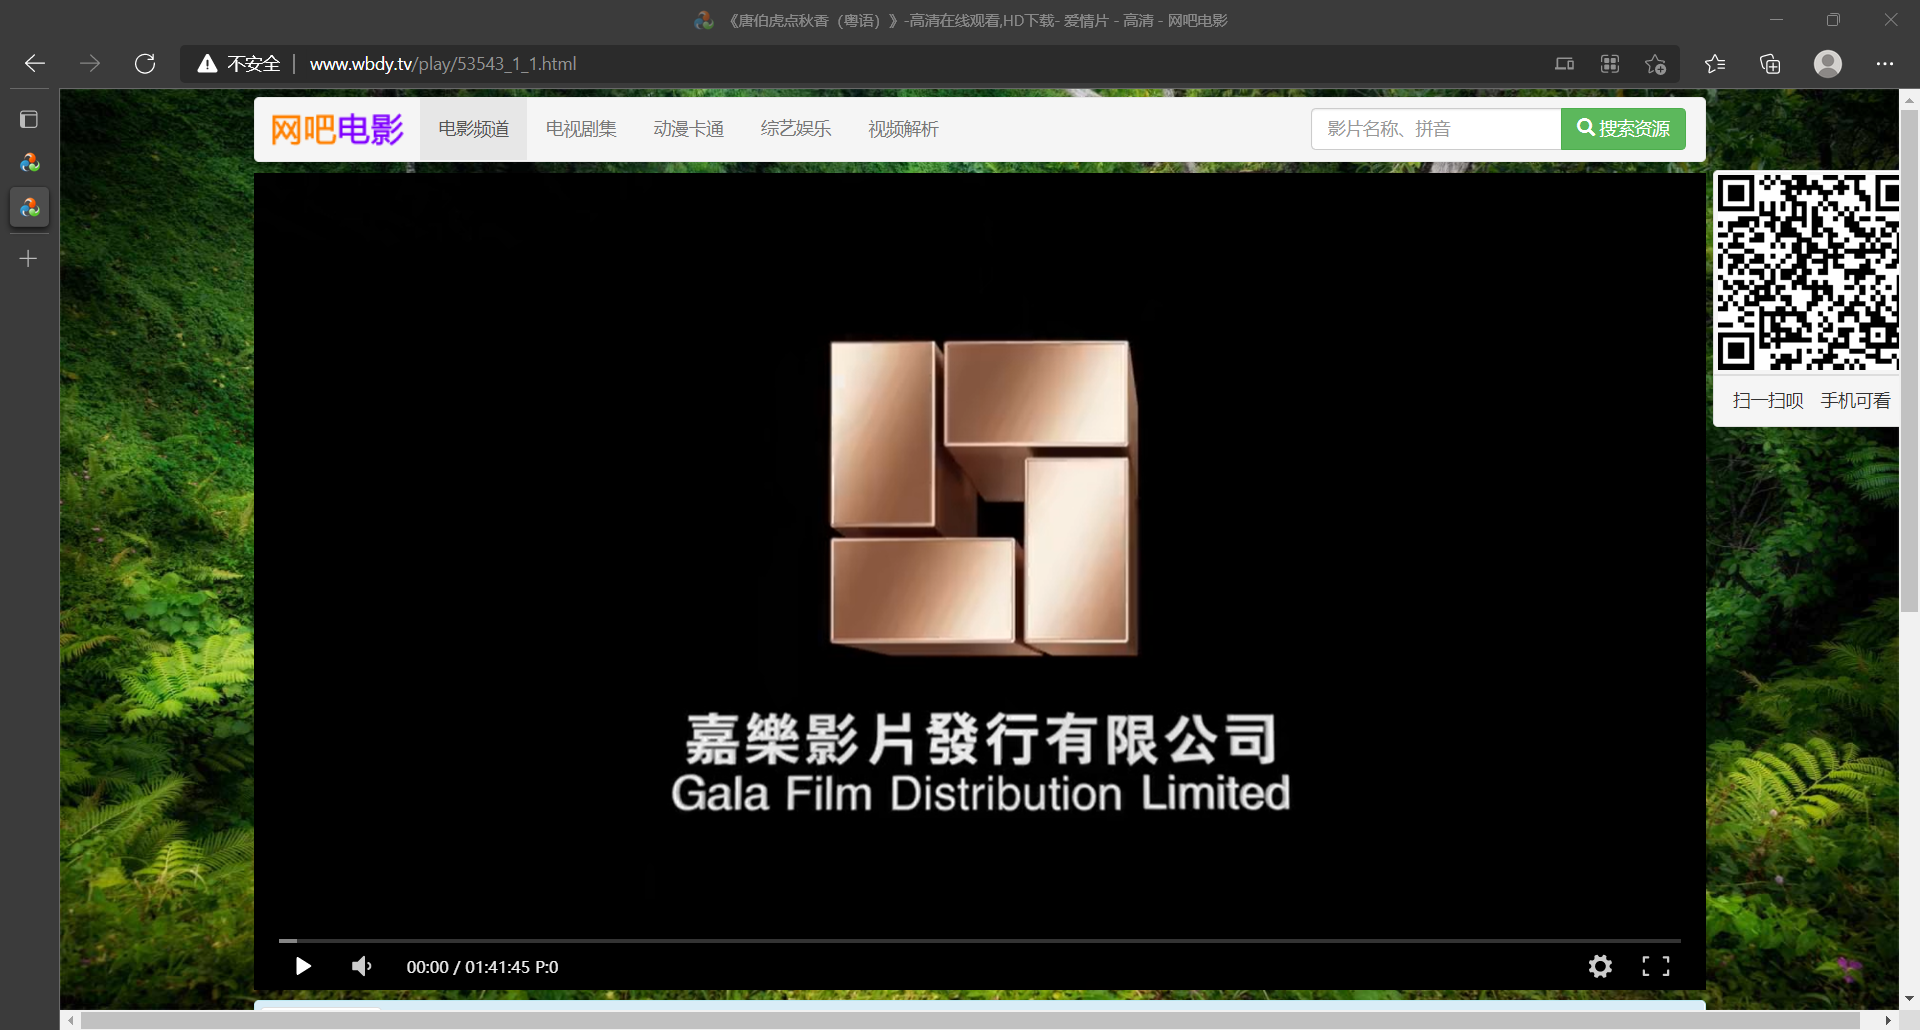Viewport: 1920px width, 1030px height.
Task: Open browser Settings and more menu
Action: click(x=1885, y=64)
